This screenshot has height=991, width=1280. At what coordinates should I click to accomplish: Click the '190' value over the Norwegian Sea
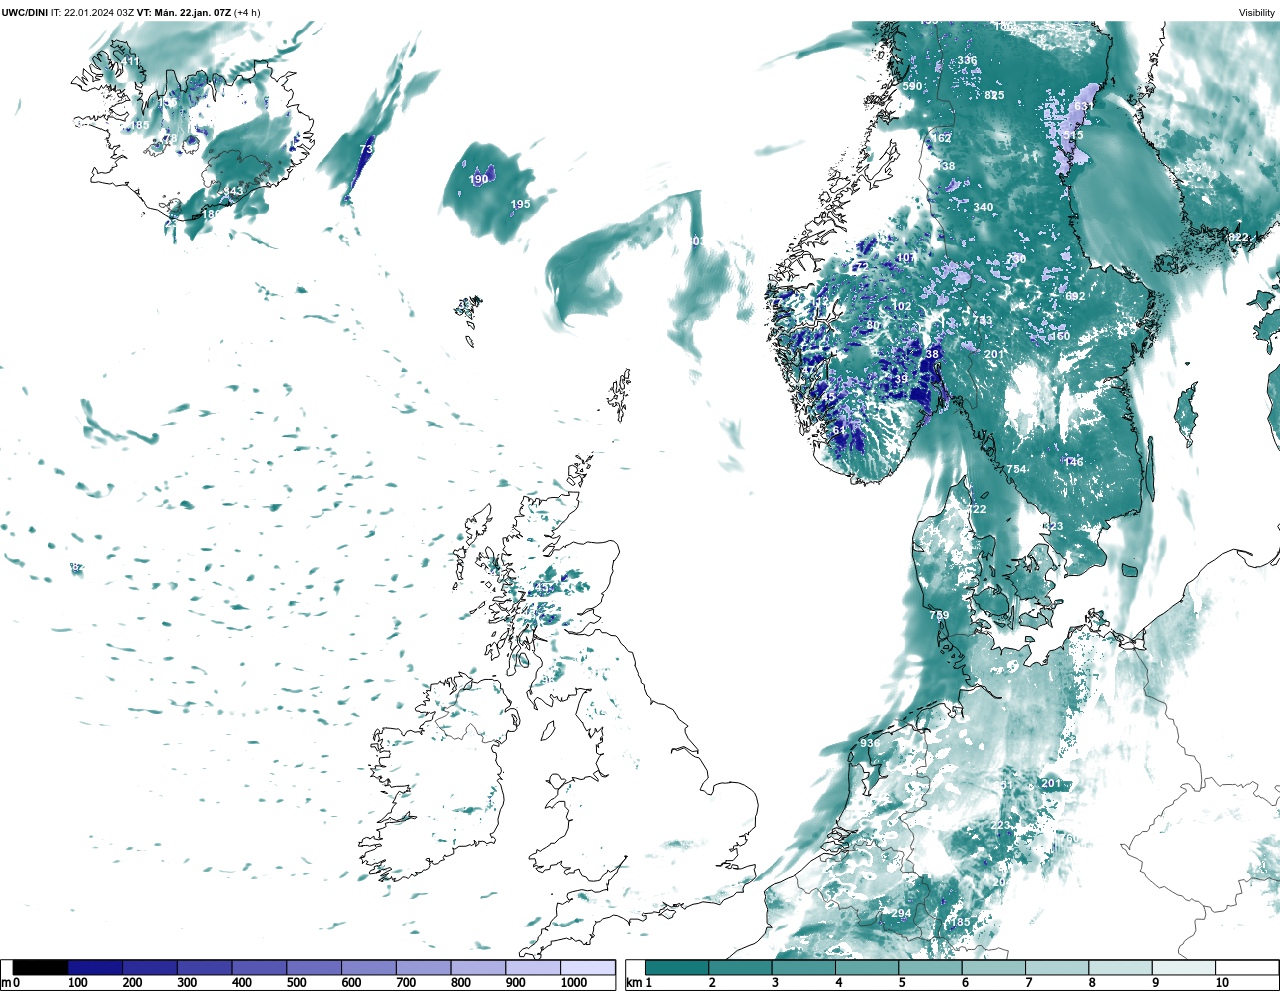click(x=479, y=179)
